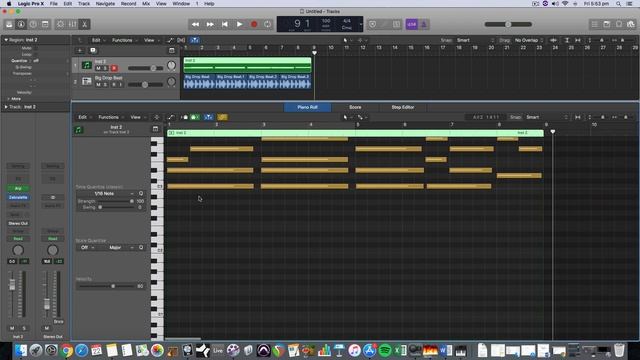
Task: Open Global Tracks button in track header
Action: click(172, 51)
